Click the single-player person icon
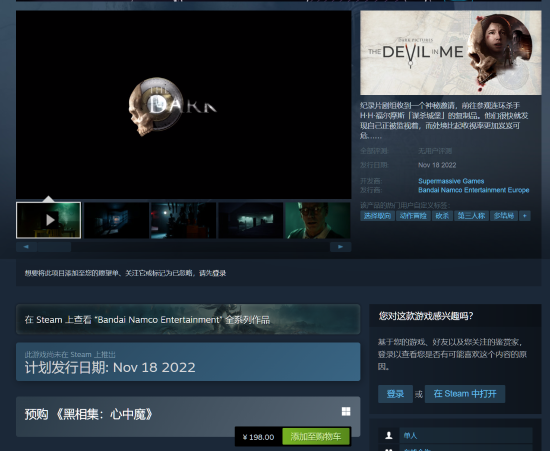The width and height of the screenshot is (550, 451). click(x=389, y=435)
